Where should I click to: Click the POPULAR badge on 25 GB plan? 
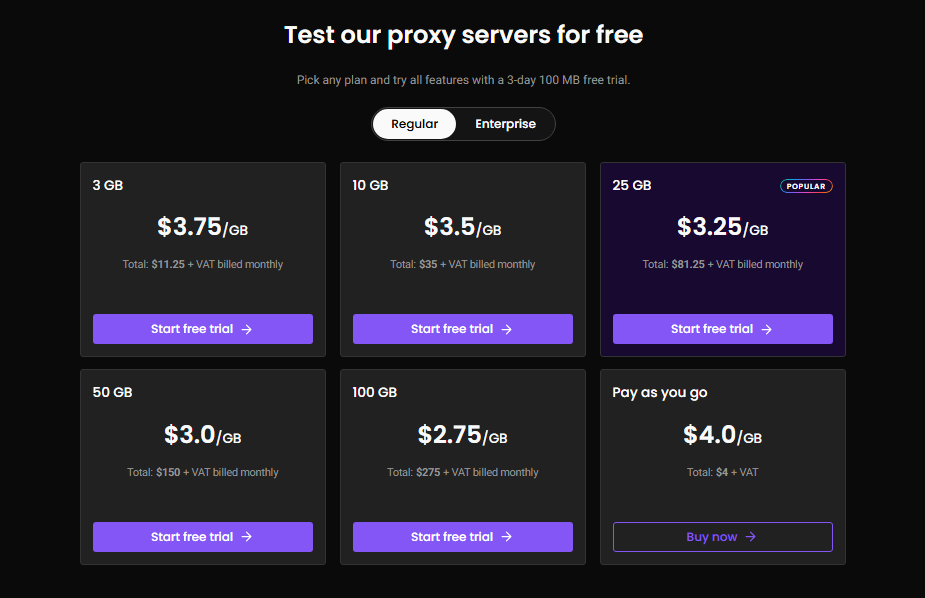806,186
